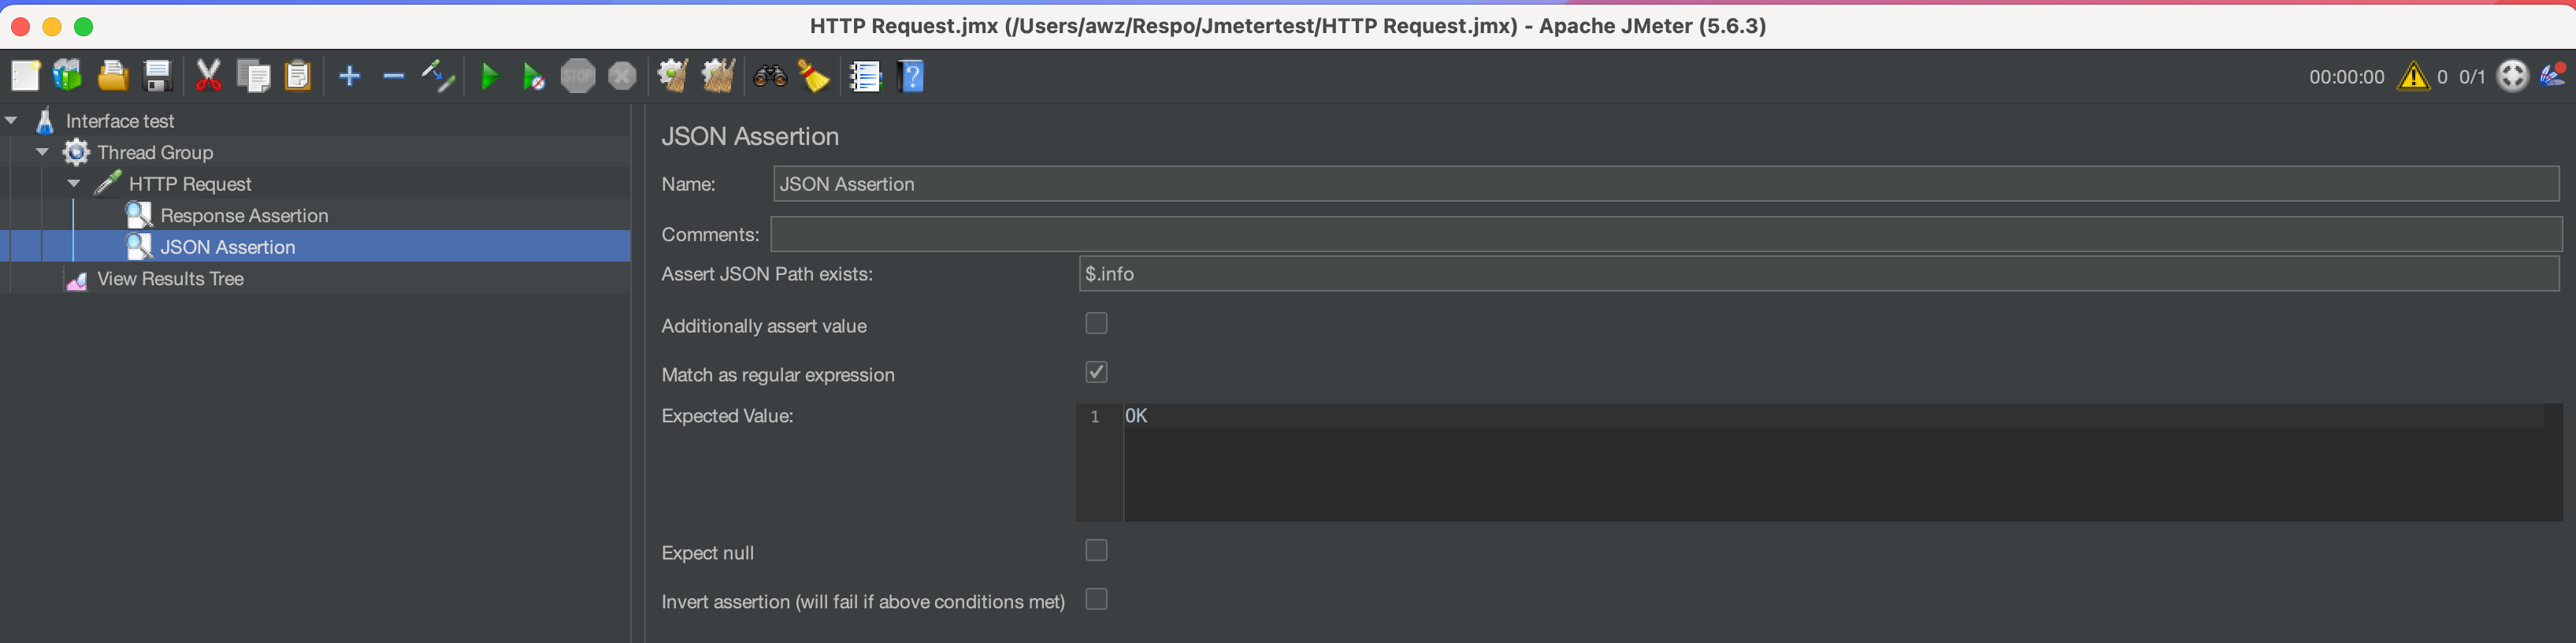This screenshot has width=2576, height=643.
Task: Click the Comments input field
Action: coord(1666,234)
